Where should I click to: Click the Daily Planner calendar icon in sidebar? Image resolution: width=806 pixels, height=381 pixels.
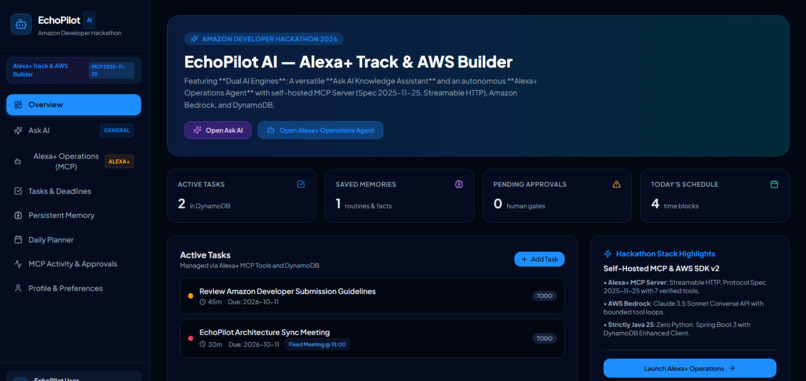click(x=18, y=240)
